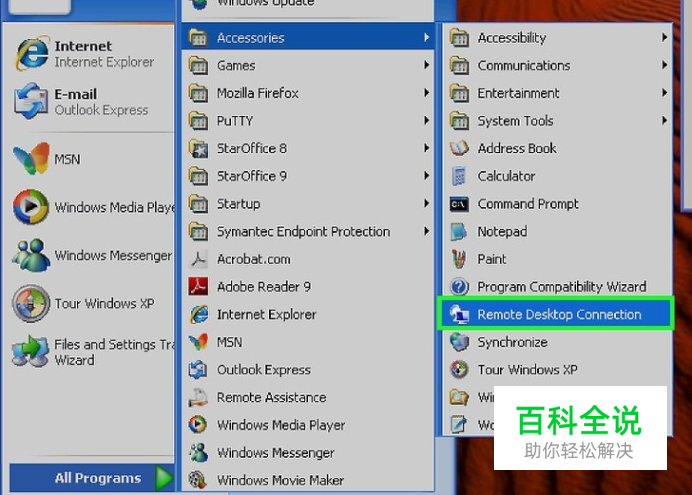Expand the Mozilla Firefox submenu arrow

click(x=426, y=93)
